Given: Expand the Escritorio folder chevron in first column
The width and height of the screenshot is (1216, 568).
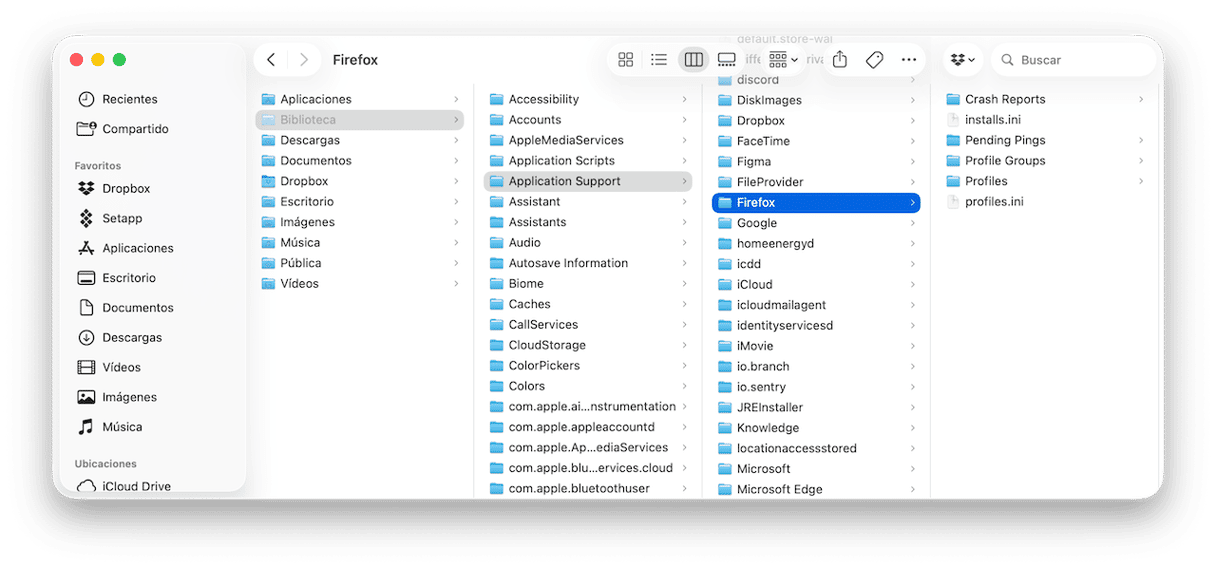Looking at the screenshot, I should [x=456, y=202].
